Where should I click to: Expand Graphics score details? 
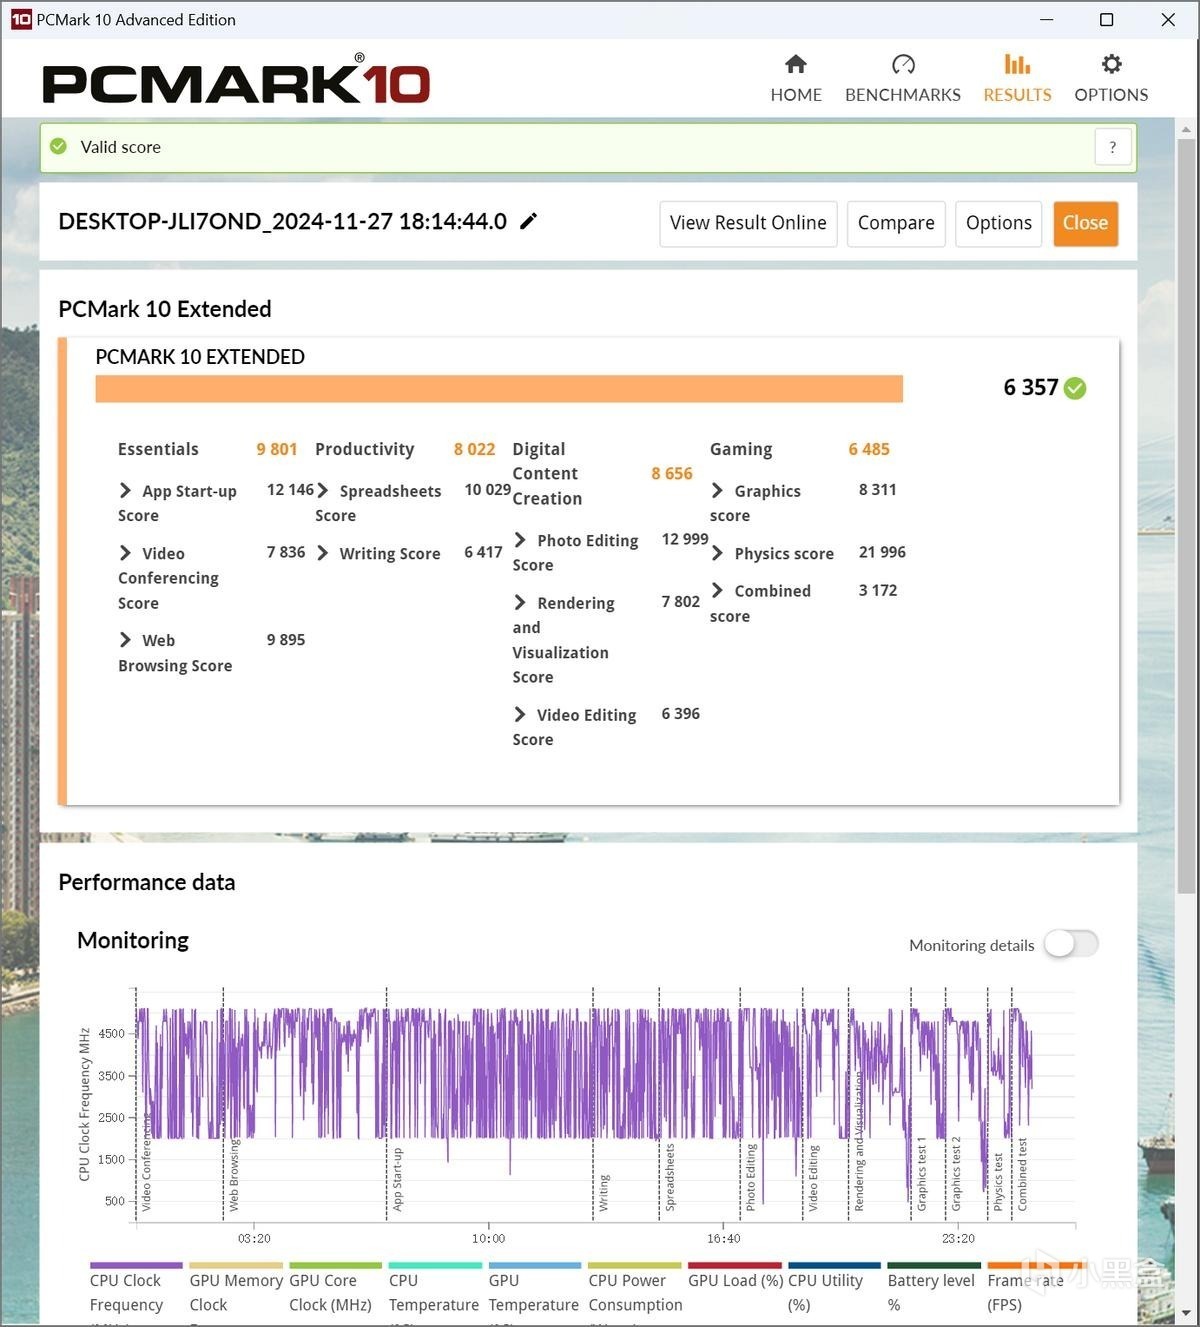pyautogui.click(x=717, y=490)
